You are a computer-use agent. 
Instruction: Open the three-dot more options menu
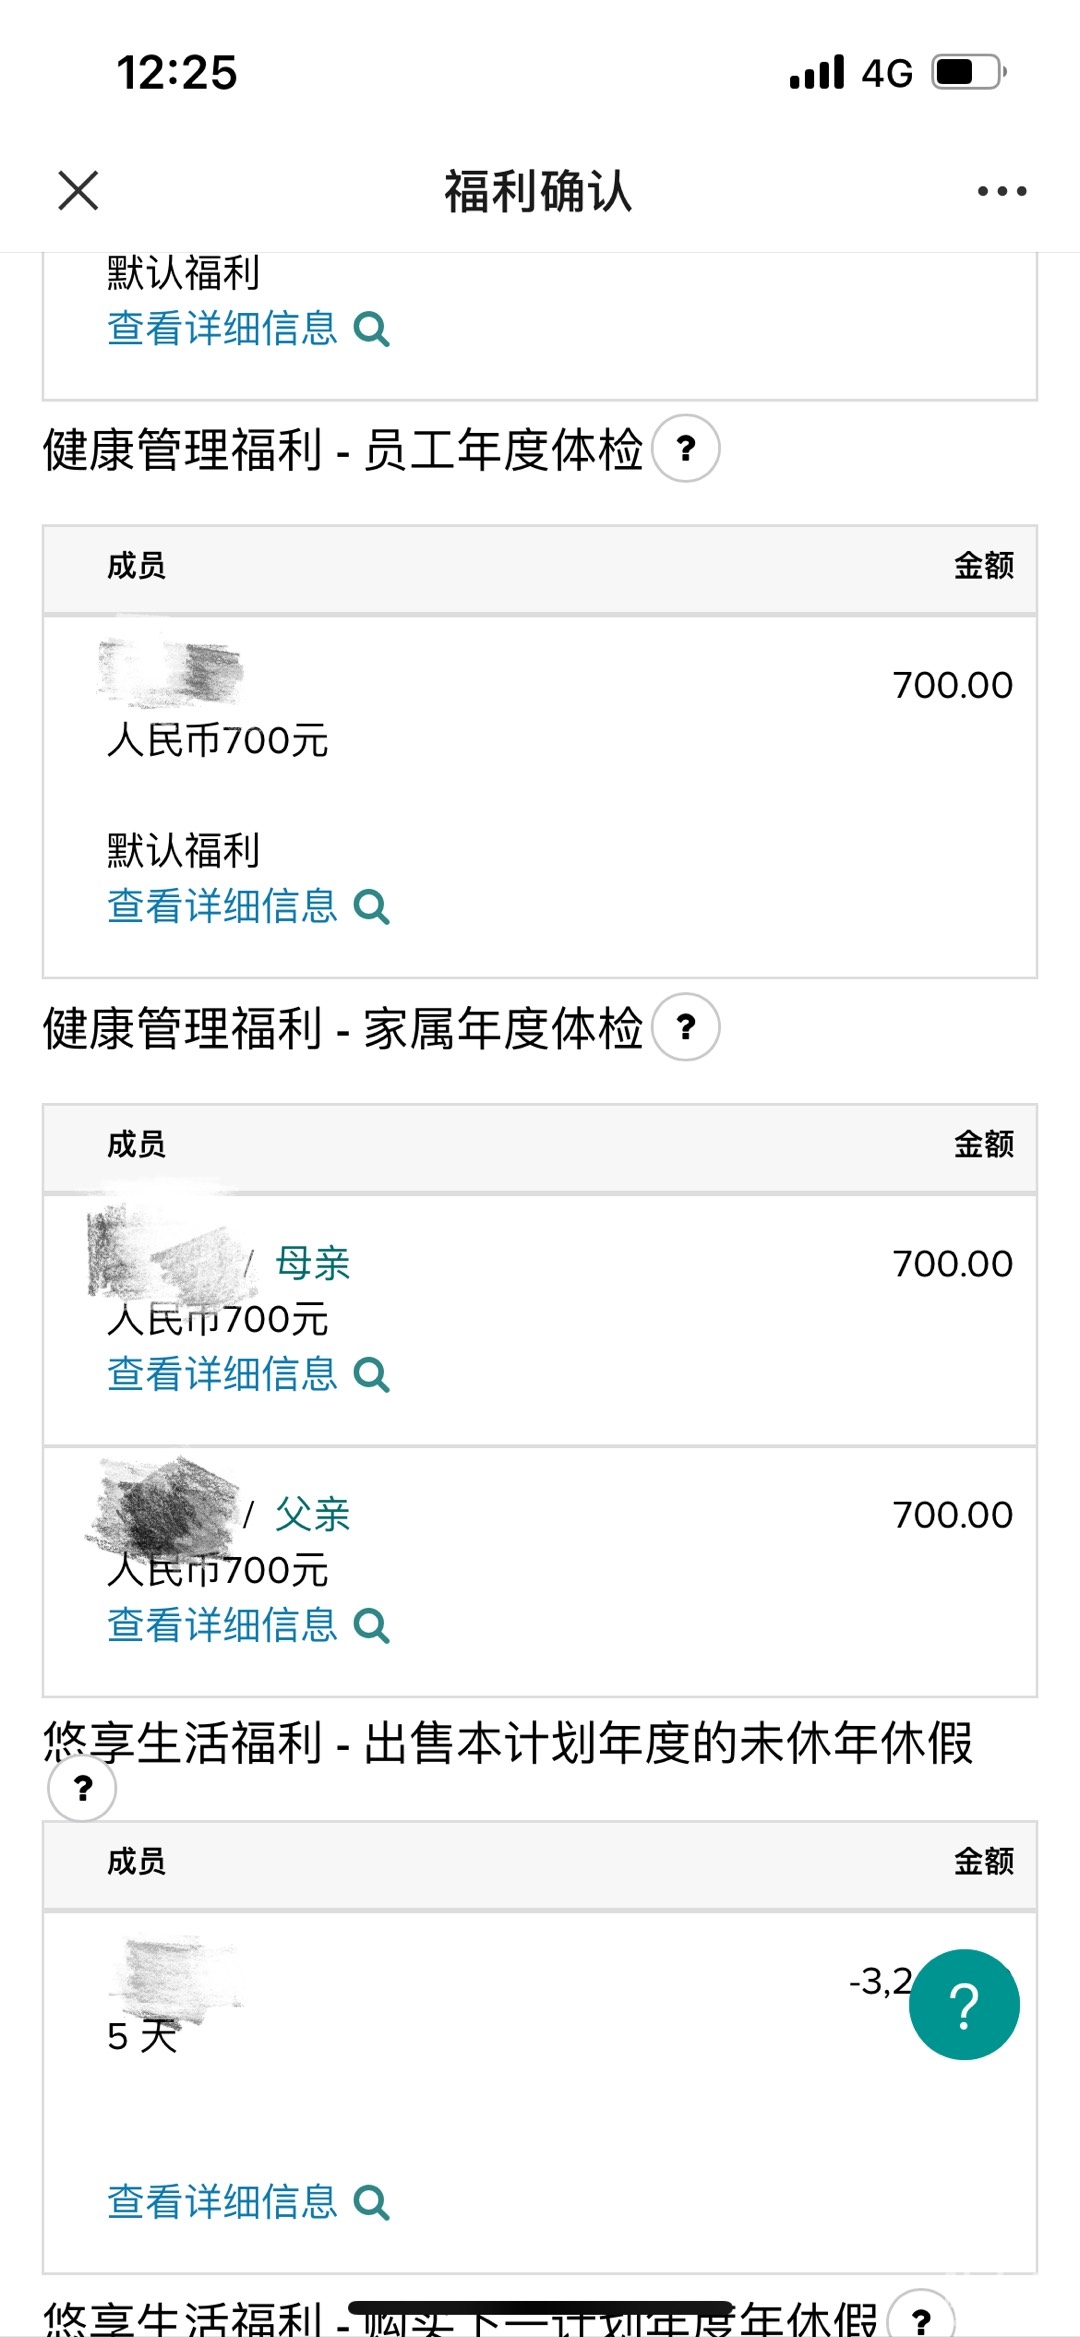tap(1001, 191)
